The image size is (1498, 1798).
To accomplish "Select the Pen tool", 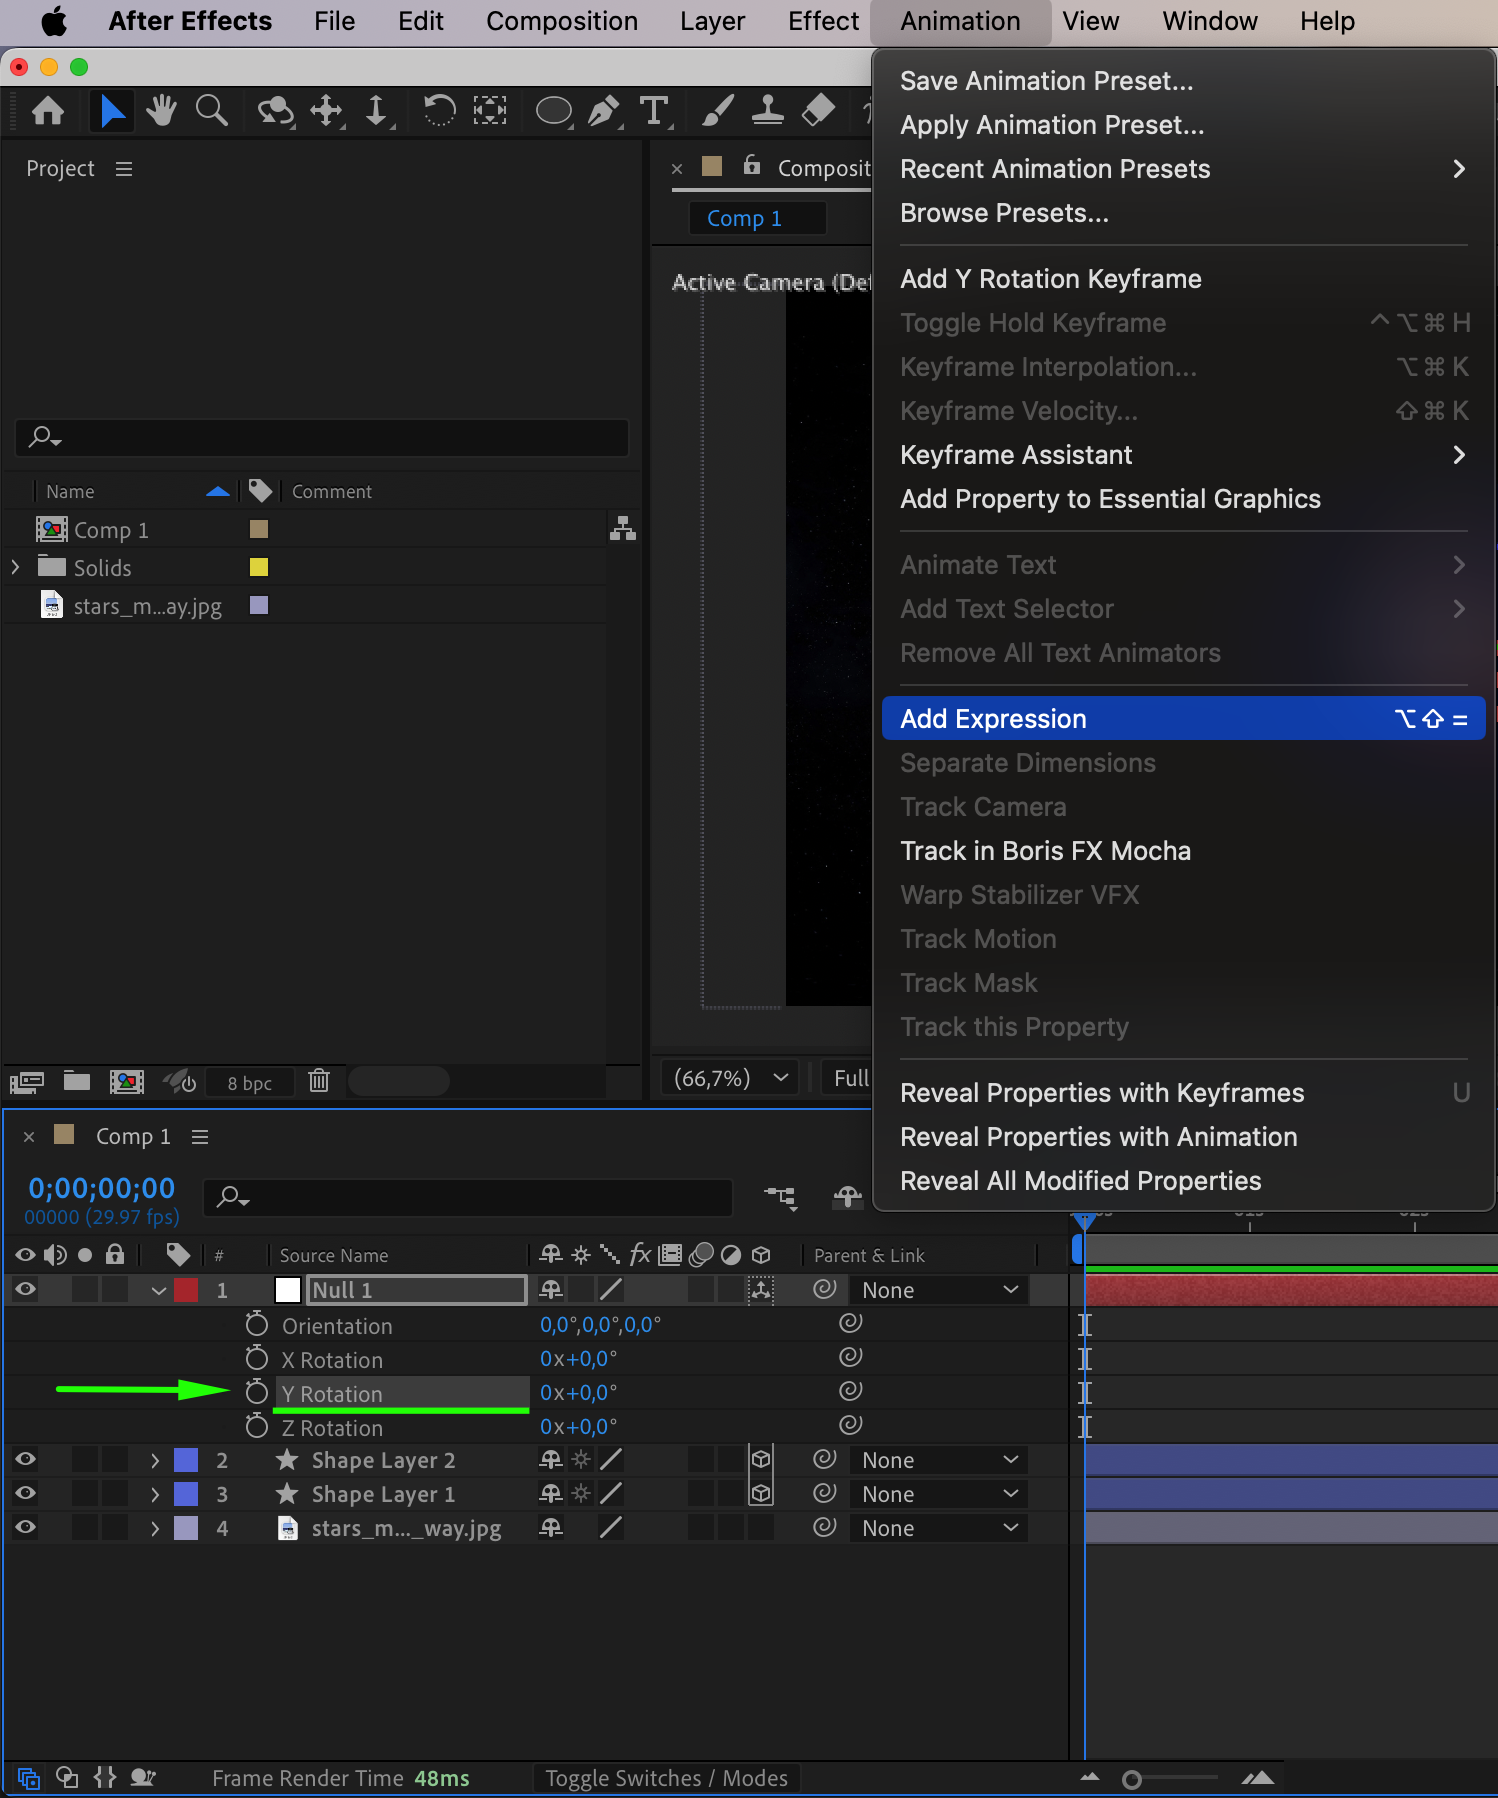I will point(603,110).
